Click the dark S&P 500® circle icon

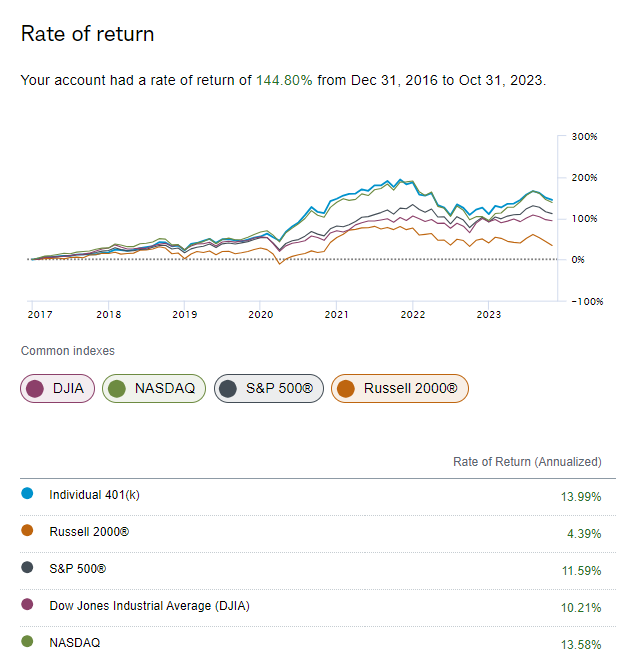[229, 389]
